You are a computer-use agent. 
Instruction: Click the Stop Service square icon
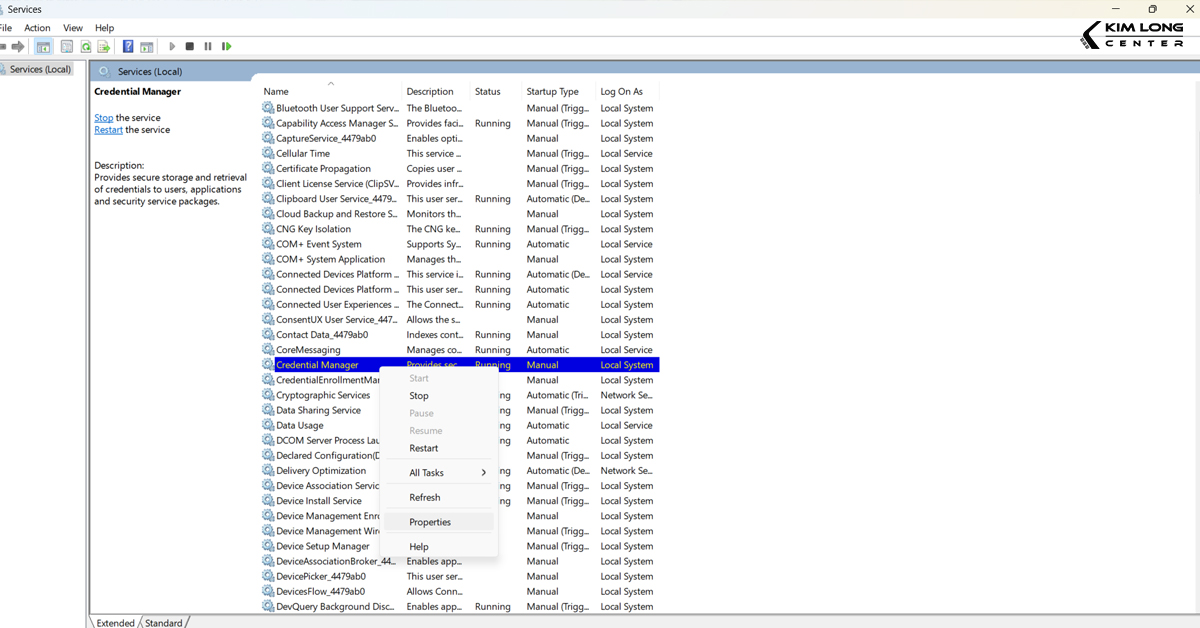[189, 46]
